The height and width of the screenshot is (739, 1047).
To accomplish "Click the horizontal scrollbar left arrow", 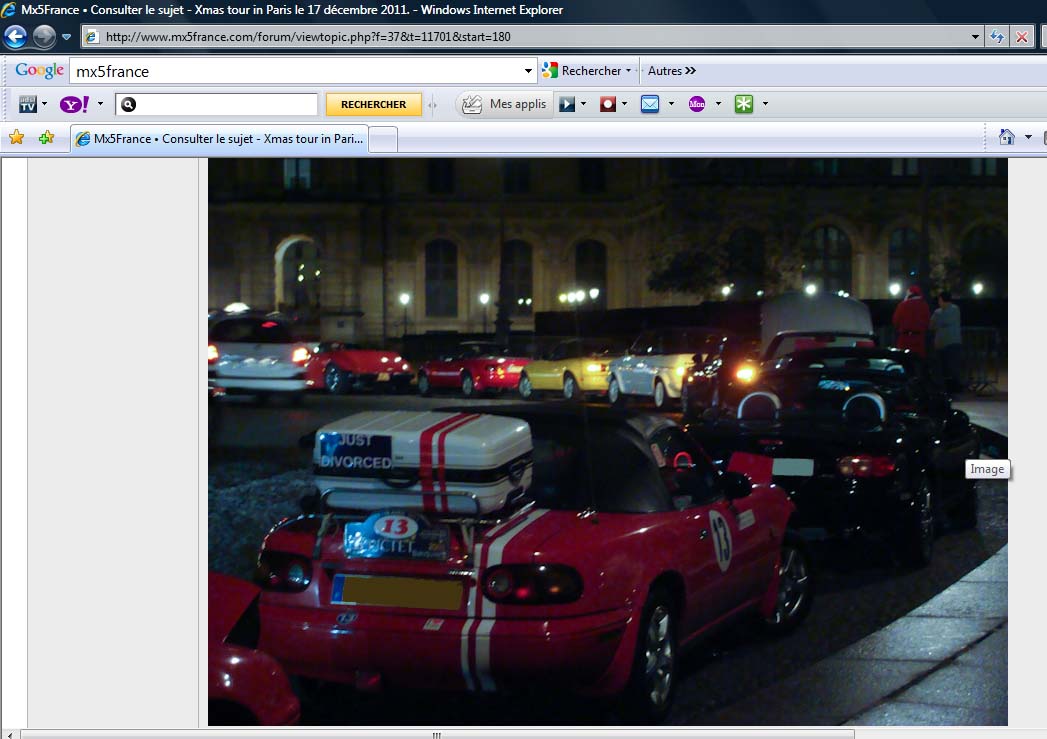I will (x=9, y=735).
